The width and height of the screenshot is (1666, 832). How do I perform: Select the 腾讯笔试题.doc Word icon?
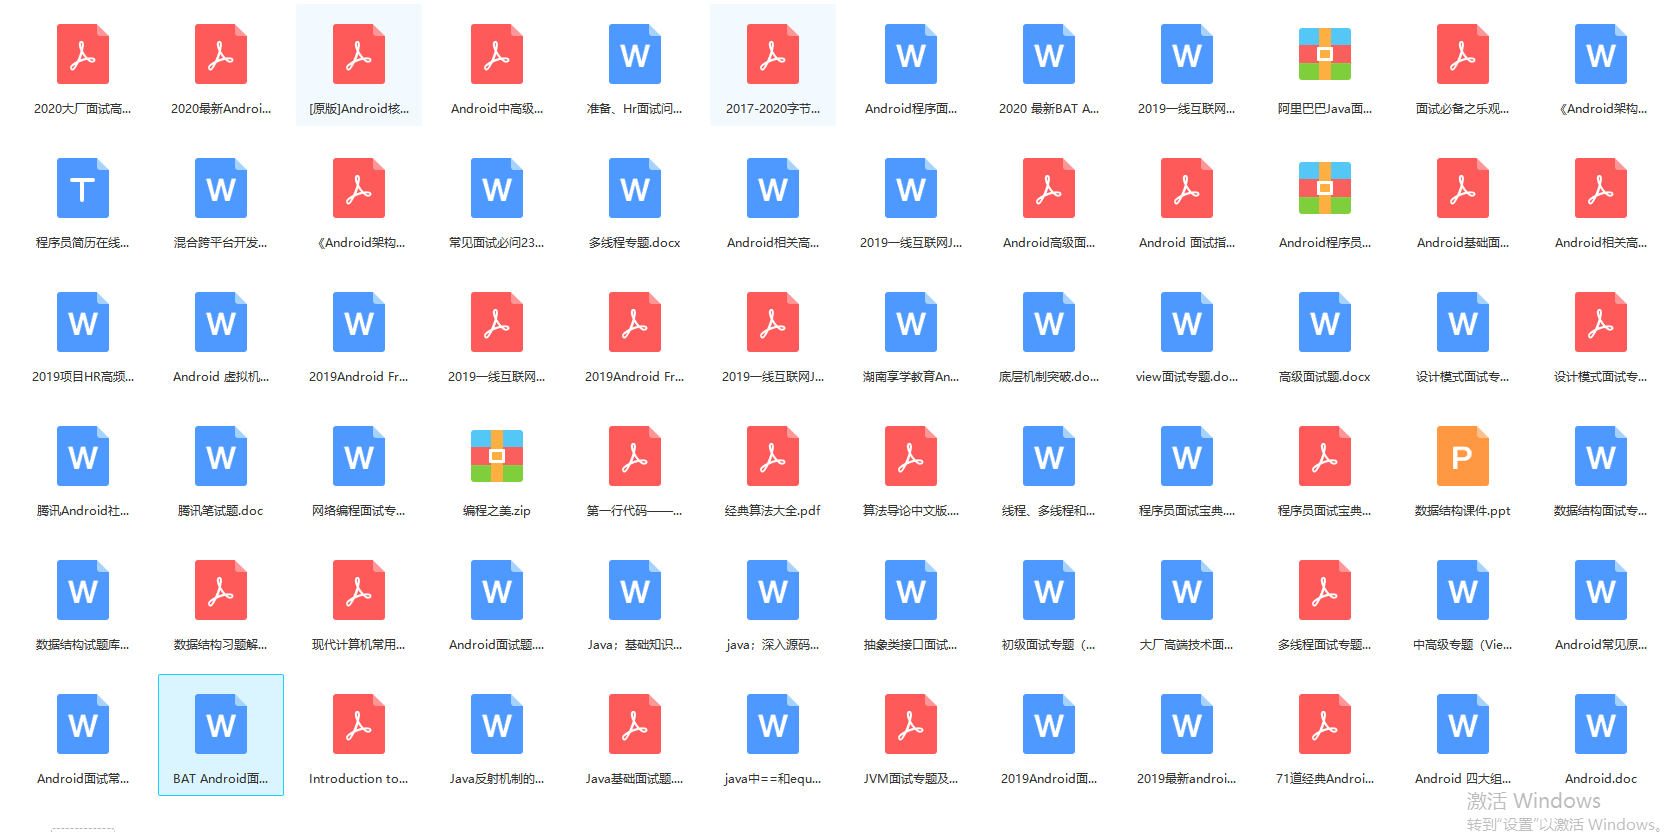point(221,456)
